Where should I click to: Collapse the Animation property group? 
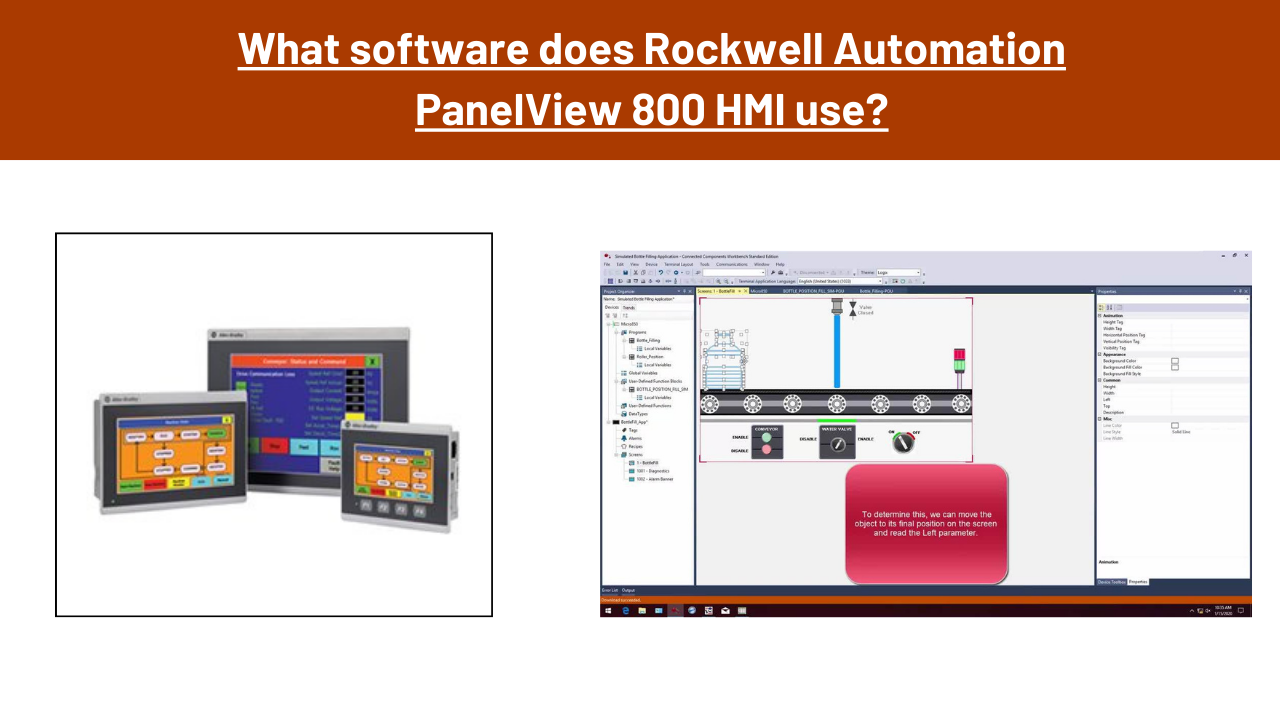coord(1099,316)
